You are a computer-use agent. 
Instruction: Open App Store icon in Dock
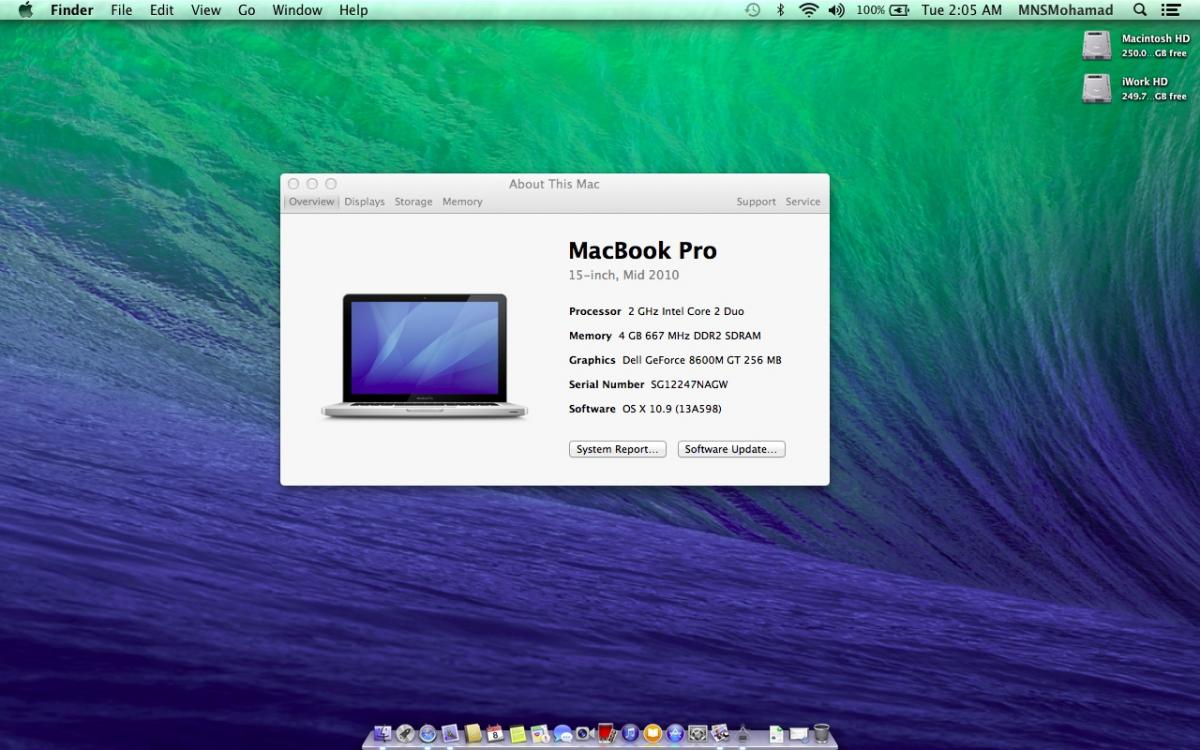pos(675,734)
